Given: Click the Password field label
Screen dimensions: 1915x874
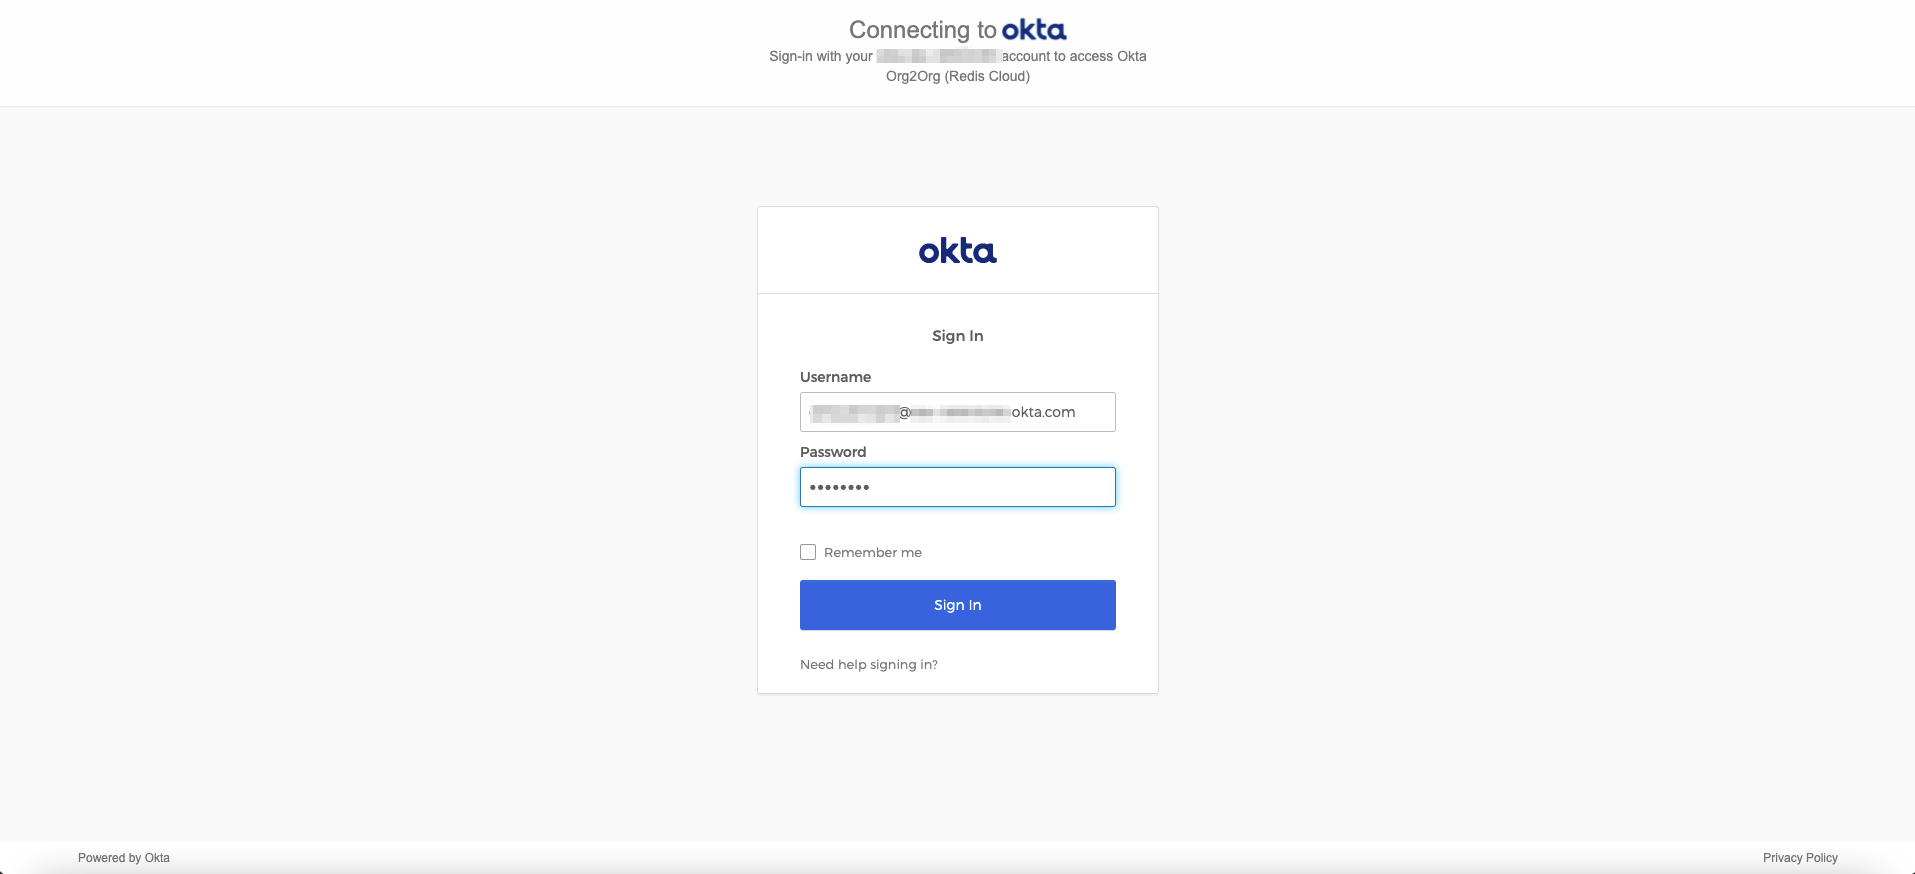Looking at the screenshot, I should coord(833,452).
